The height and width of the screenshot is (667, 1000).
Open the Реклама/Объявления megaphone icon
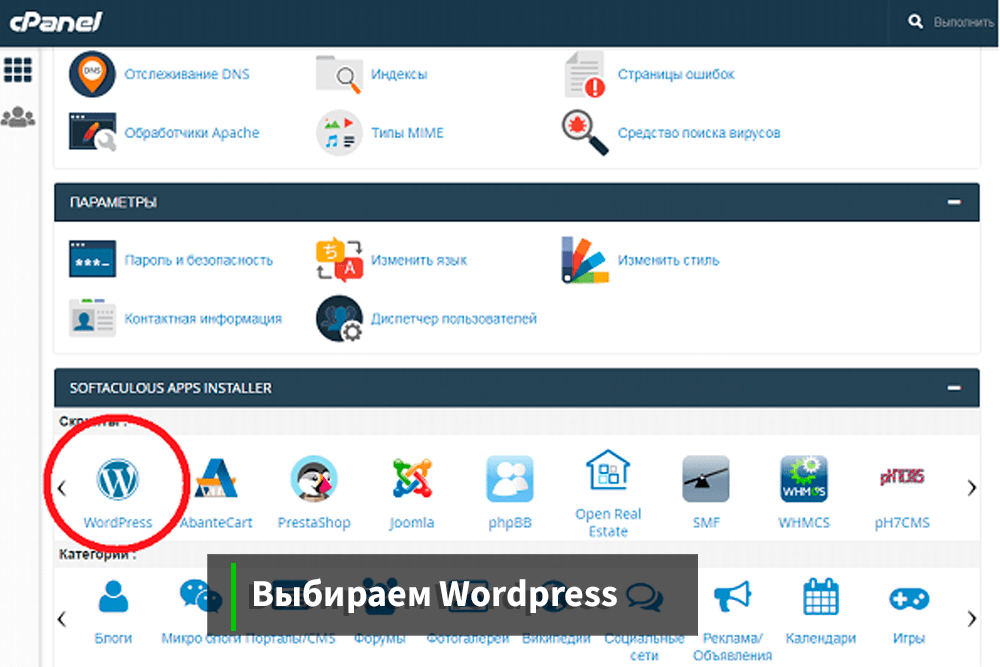732,596
